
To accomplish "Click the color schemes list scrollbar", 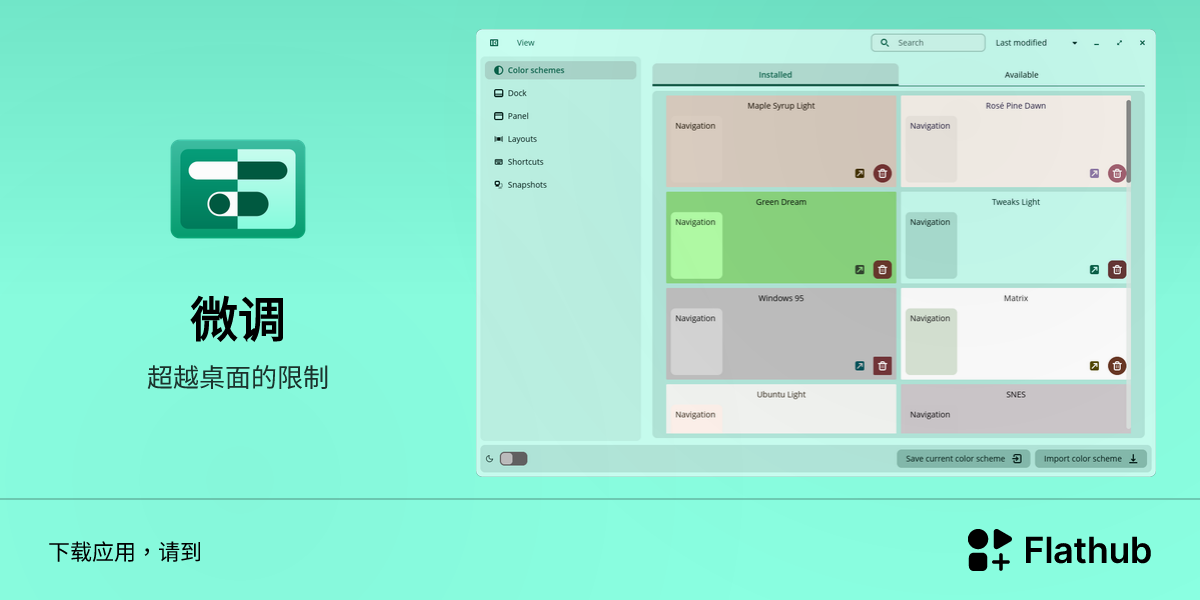I will (x=1129, y=140).
